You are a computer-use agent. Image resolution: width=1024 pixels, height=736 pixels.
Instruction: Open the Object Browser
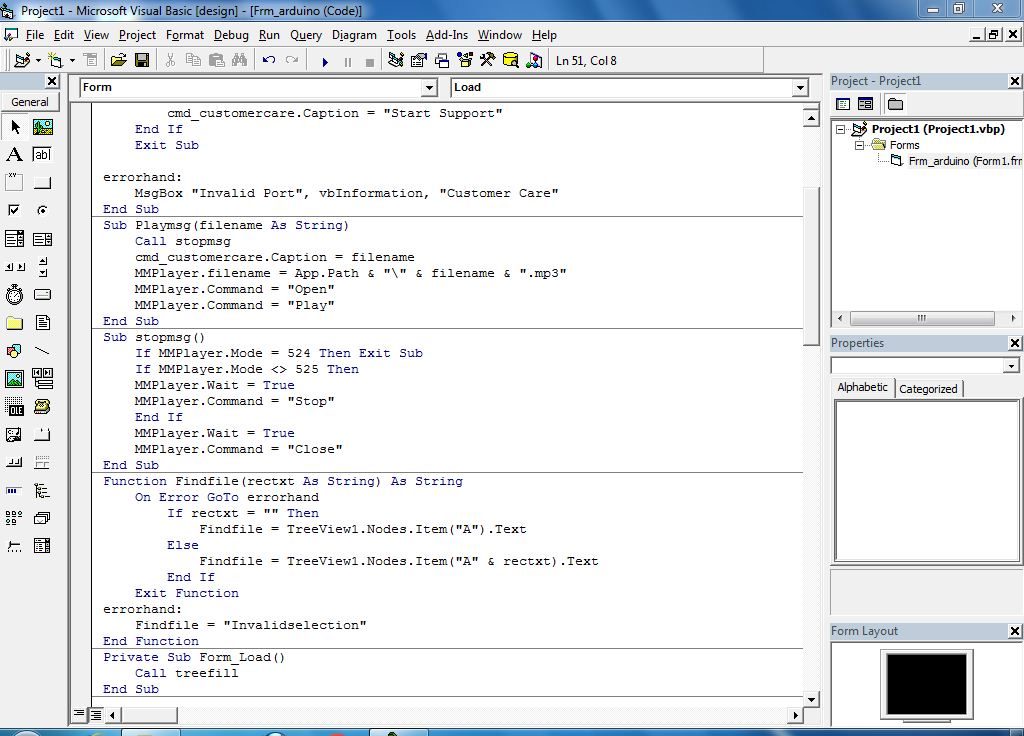pyautogui.click(x=462, y=60)
